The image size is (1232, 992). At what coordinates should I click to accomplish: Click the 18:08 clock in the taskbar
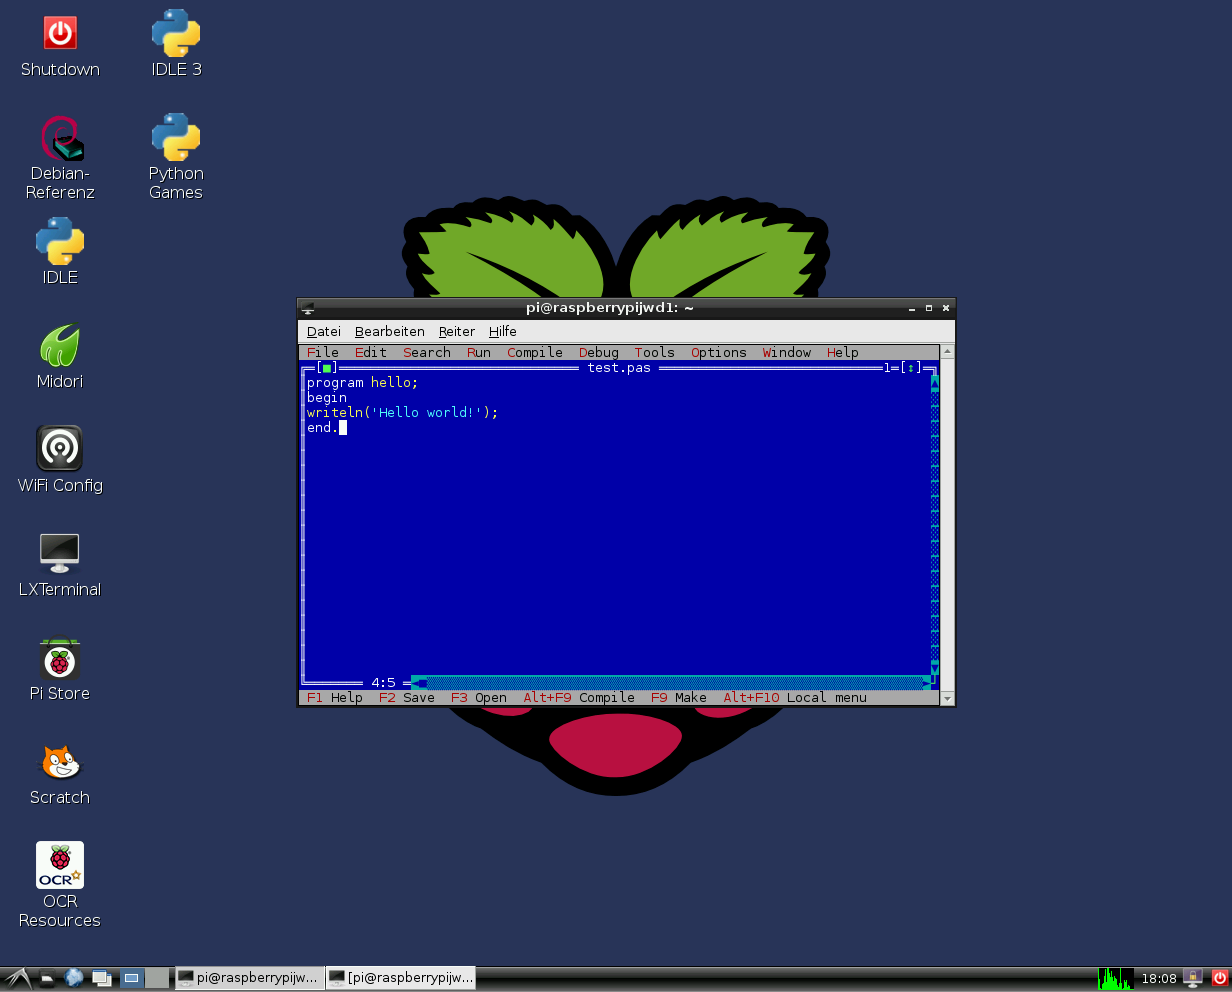click(x=1159, y=978)
